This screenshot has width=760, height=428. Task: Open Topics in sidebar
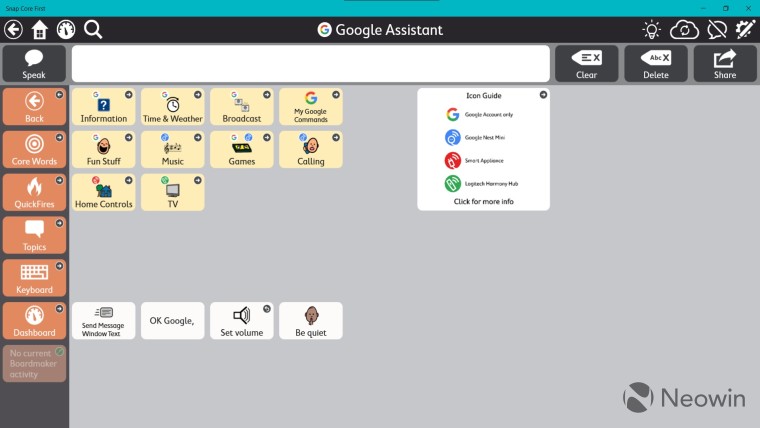[34, 235]
